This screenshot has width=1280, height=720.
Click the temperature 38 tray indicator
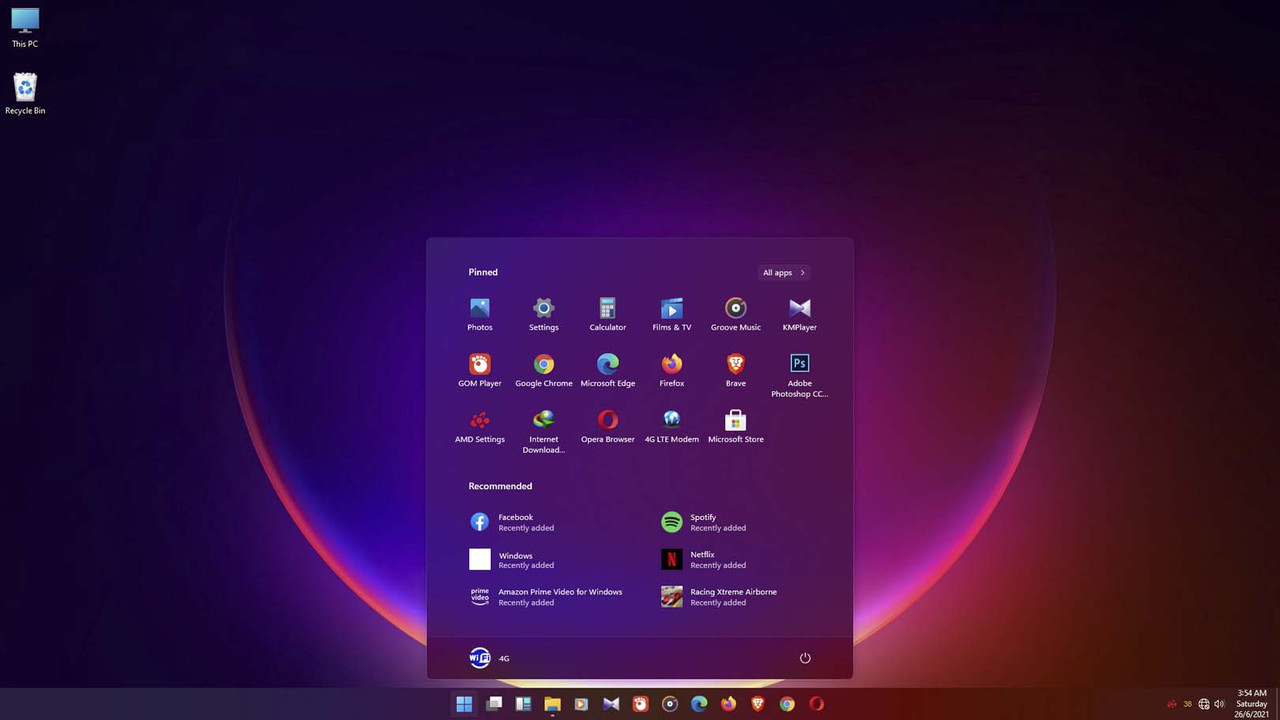pos(1188,704)
